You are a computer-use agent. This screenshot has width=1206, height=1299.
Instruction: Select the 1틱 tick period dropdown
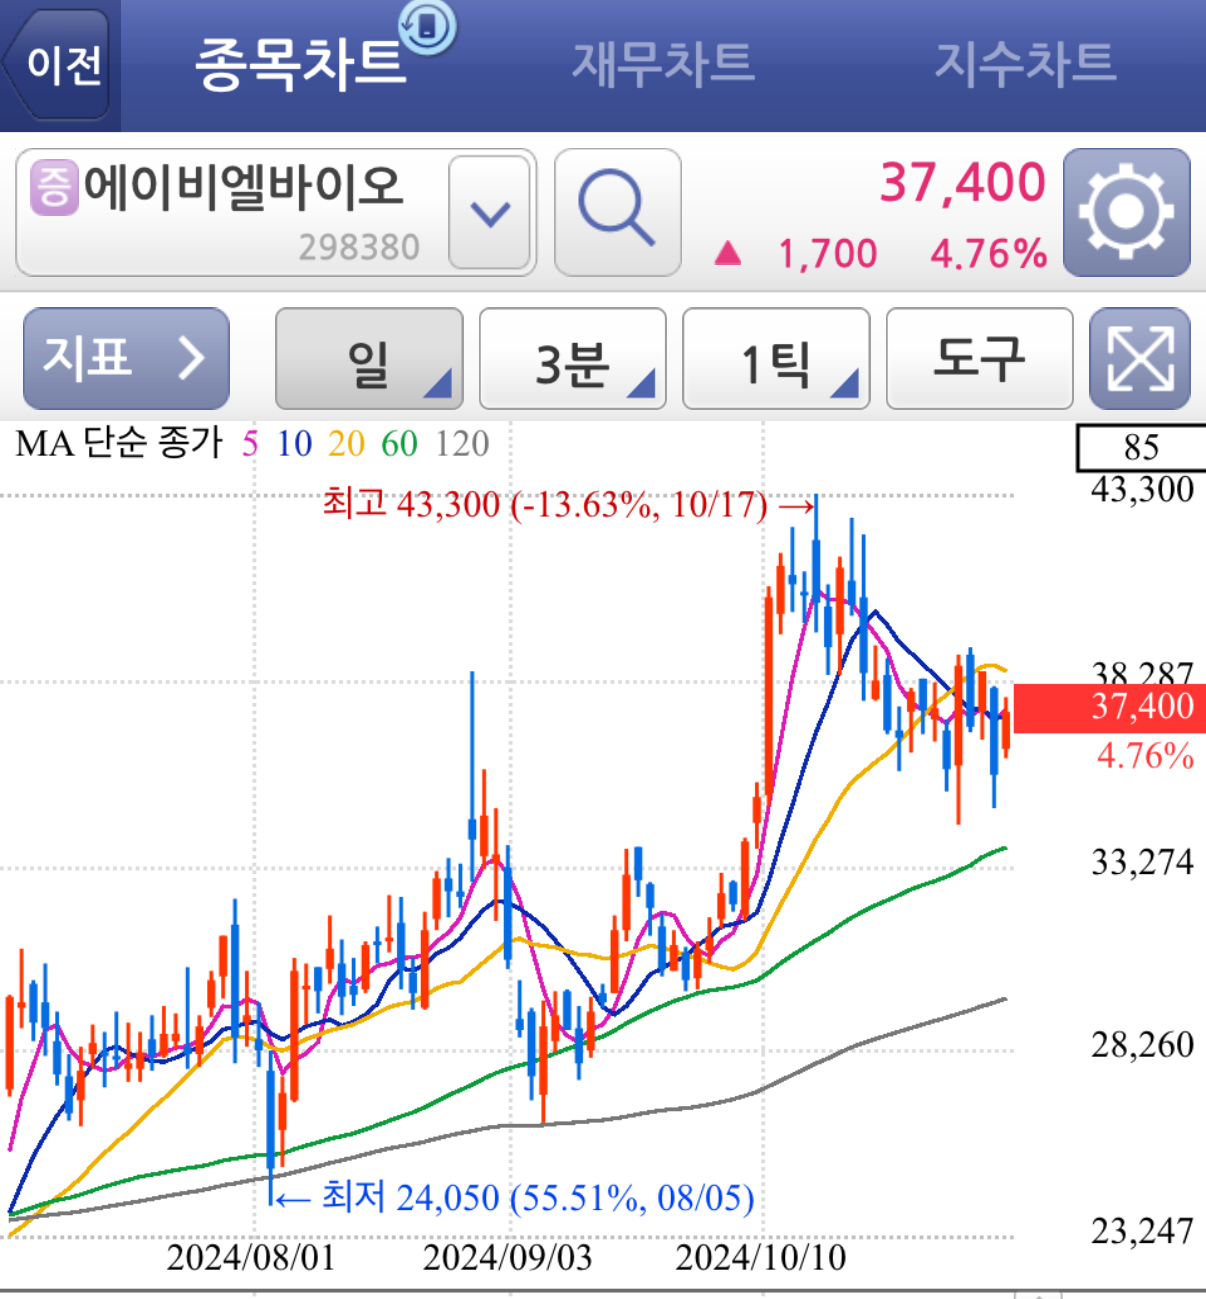click(776, 359)
